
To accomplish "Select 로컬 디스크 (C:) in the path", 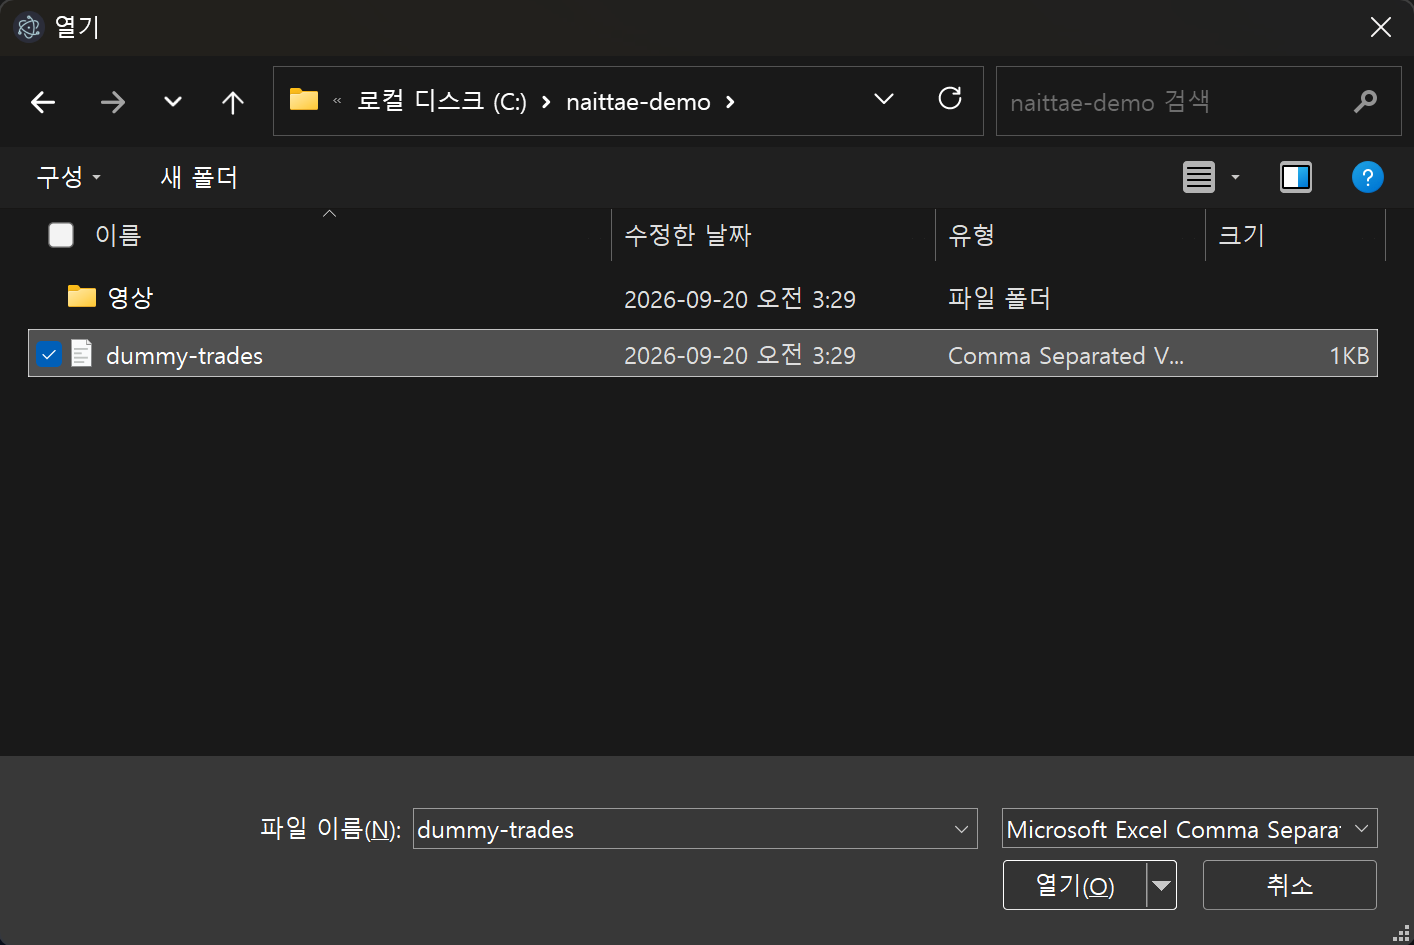I will click(x=442, y=101).
